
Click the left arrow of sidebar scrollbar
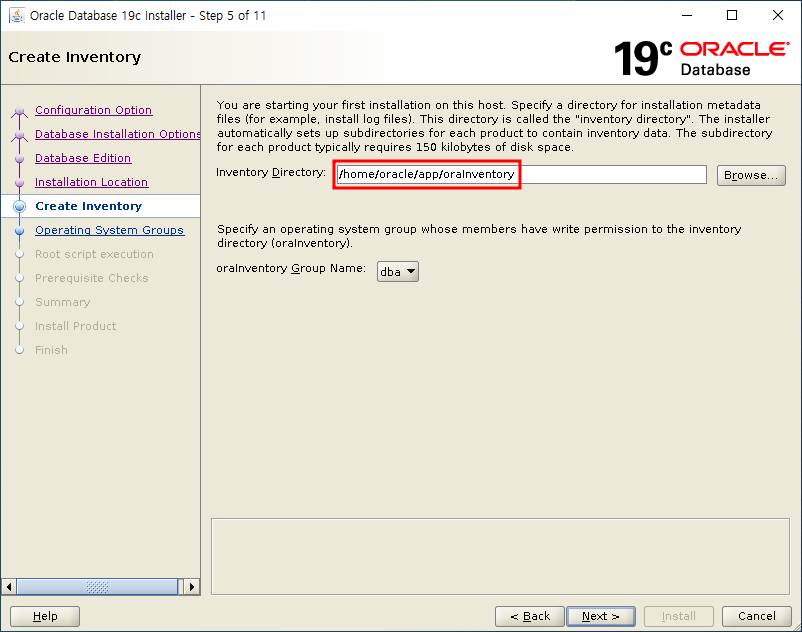[x=9, y=586]
